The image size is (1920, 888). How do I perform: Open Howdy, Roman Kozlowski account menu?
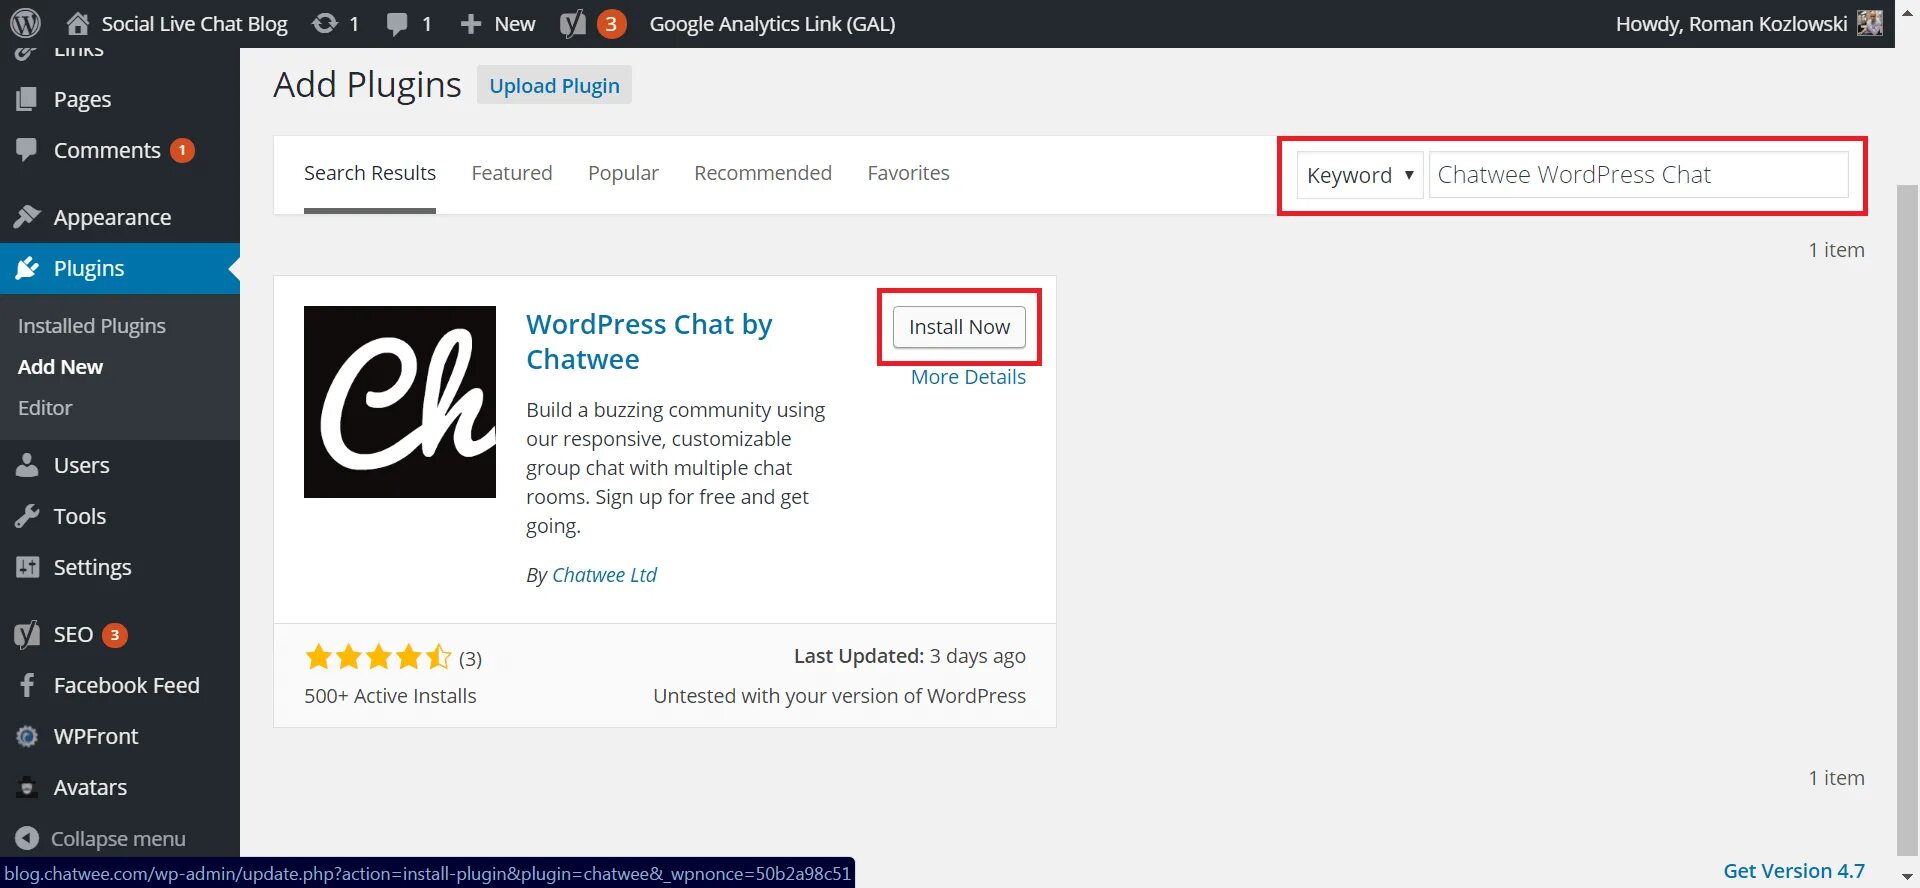(x=1731, y=23)
